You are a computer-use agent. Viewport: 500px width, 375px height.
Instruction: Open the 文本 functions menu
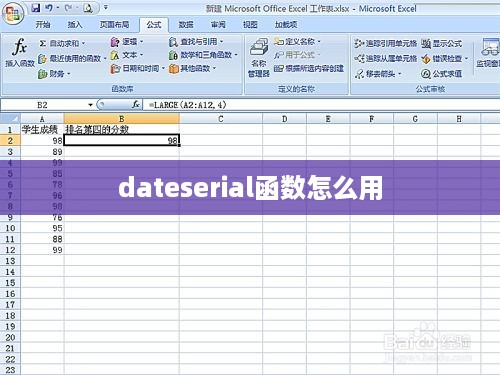click(127, 55)
